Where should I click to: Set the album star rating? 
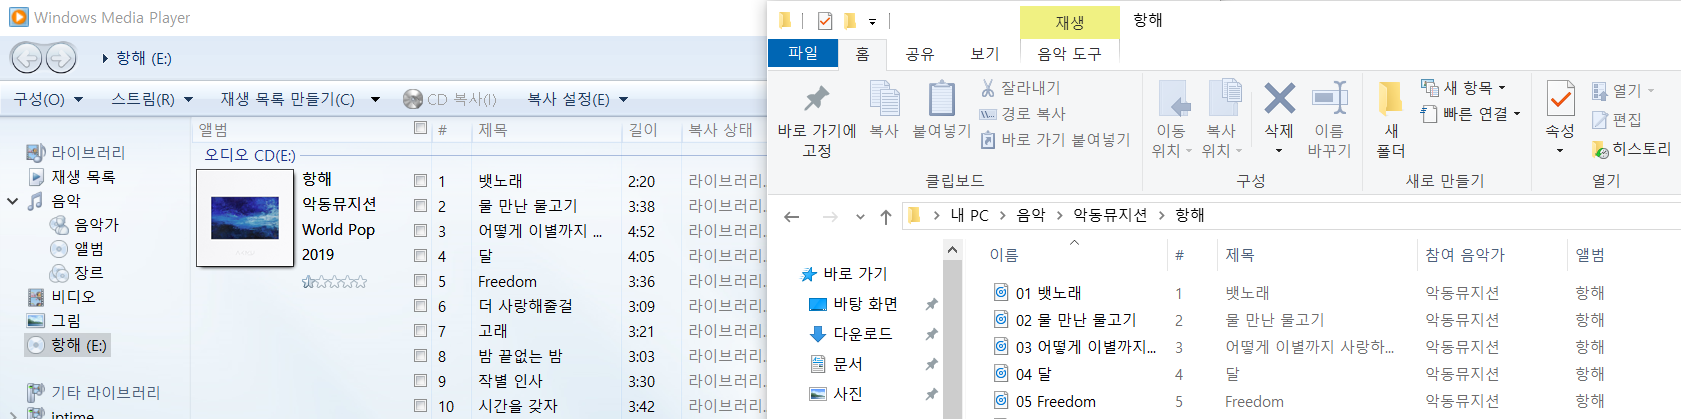point(334,282)
